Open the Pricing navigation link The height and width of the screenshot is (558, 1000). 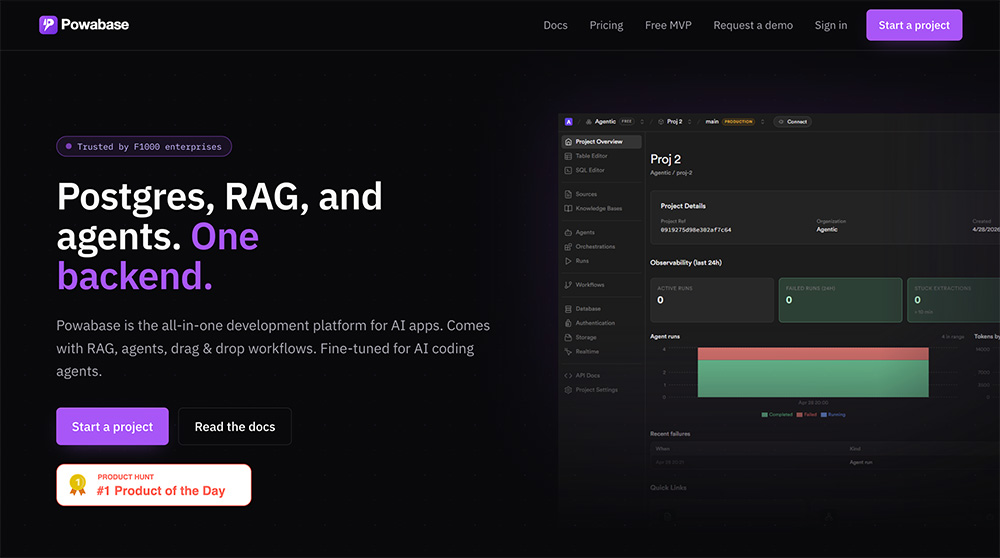(607, 26)
